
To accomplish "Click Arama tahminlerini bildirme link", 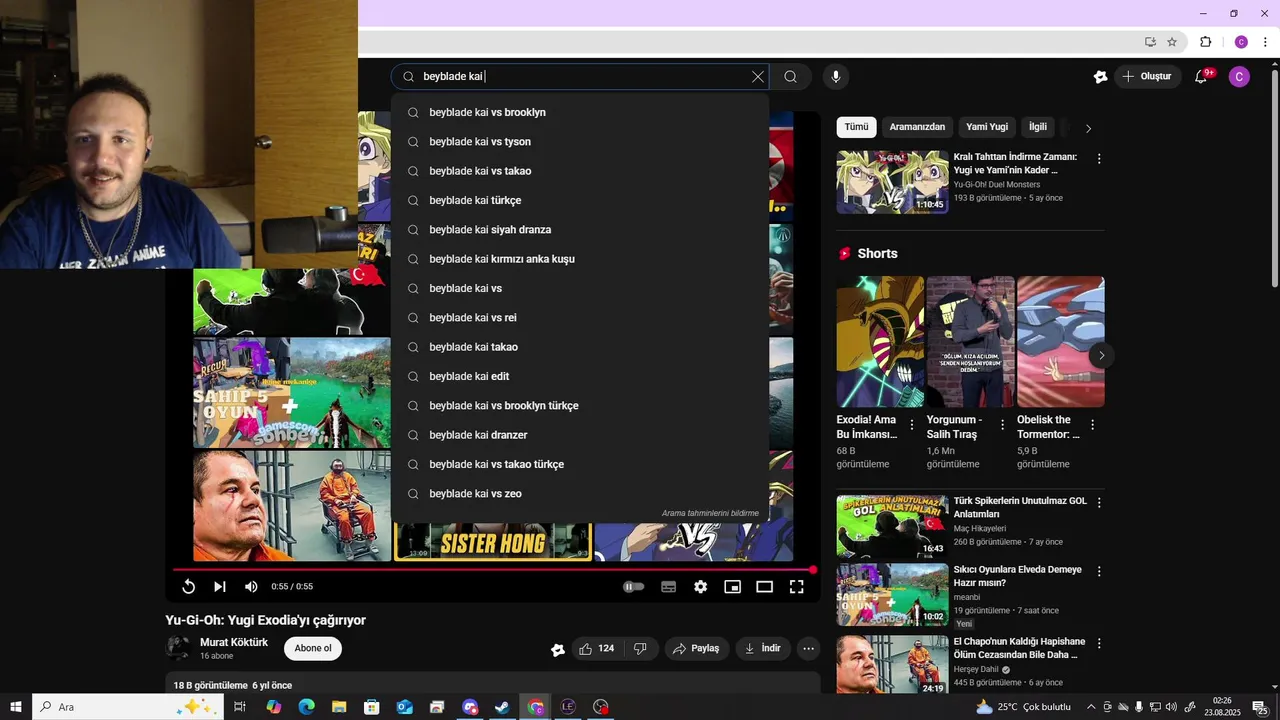I will 710,514.
